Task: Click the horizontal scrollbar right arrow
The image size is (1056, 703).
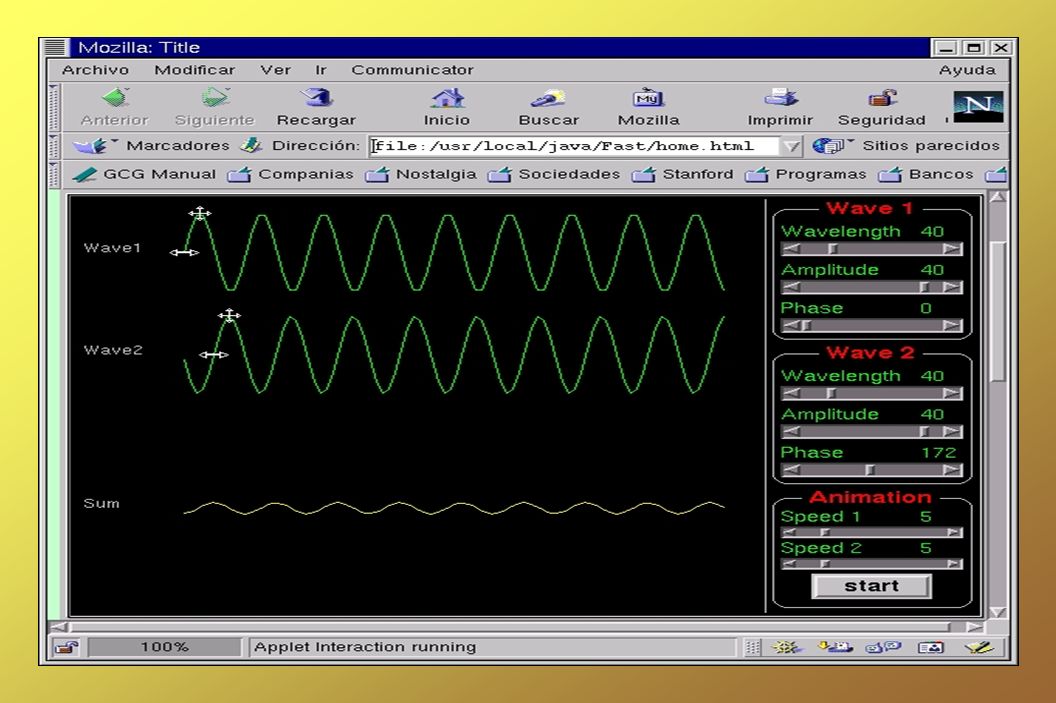Action: tap(975, 628)
